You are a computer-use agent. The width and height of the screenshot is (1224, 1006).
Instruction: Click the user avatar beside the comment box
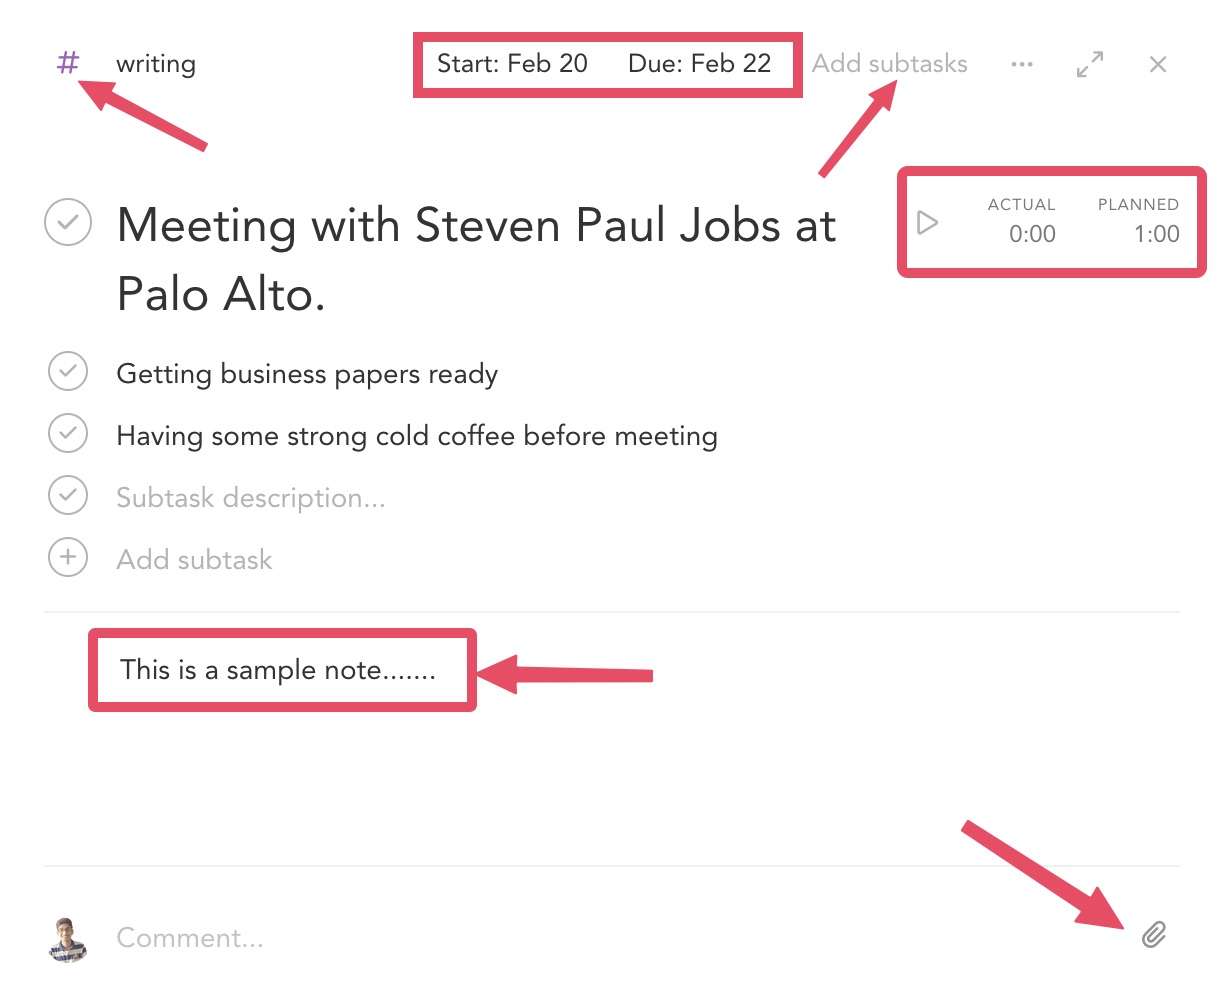pyautogui.click(x=68, y=938)
